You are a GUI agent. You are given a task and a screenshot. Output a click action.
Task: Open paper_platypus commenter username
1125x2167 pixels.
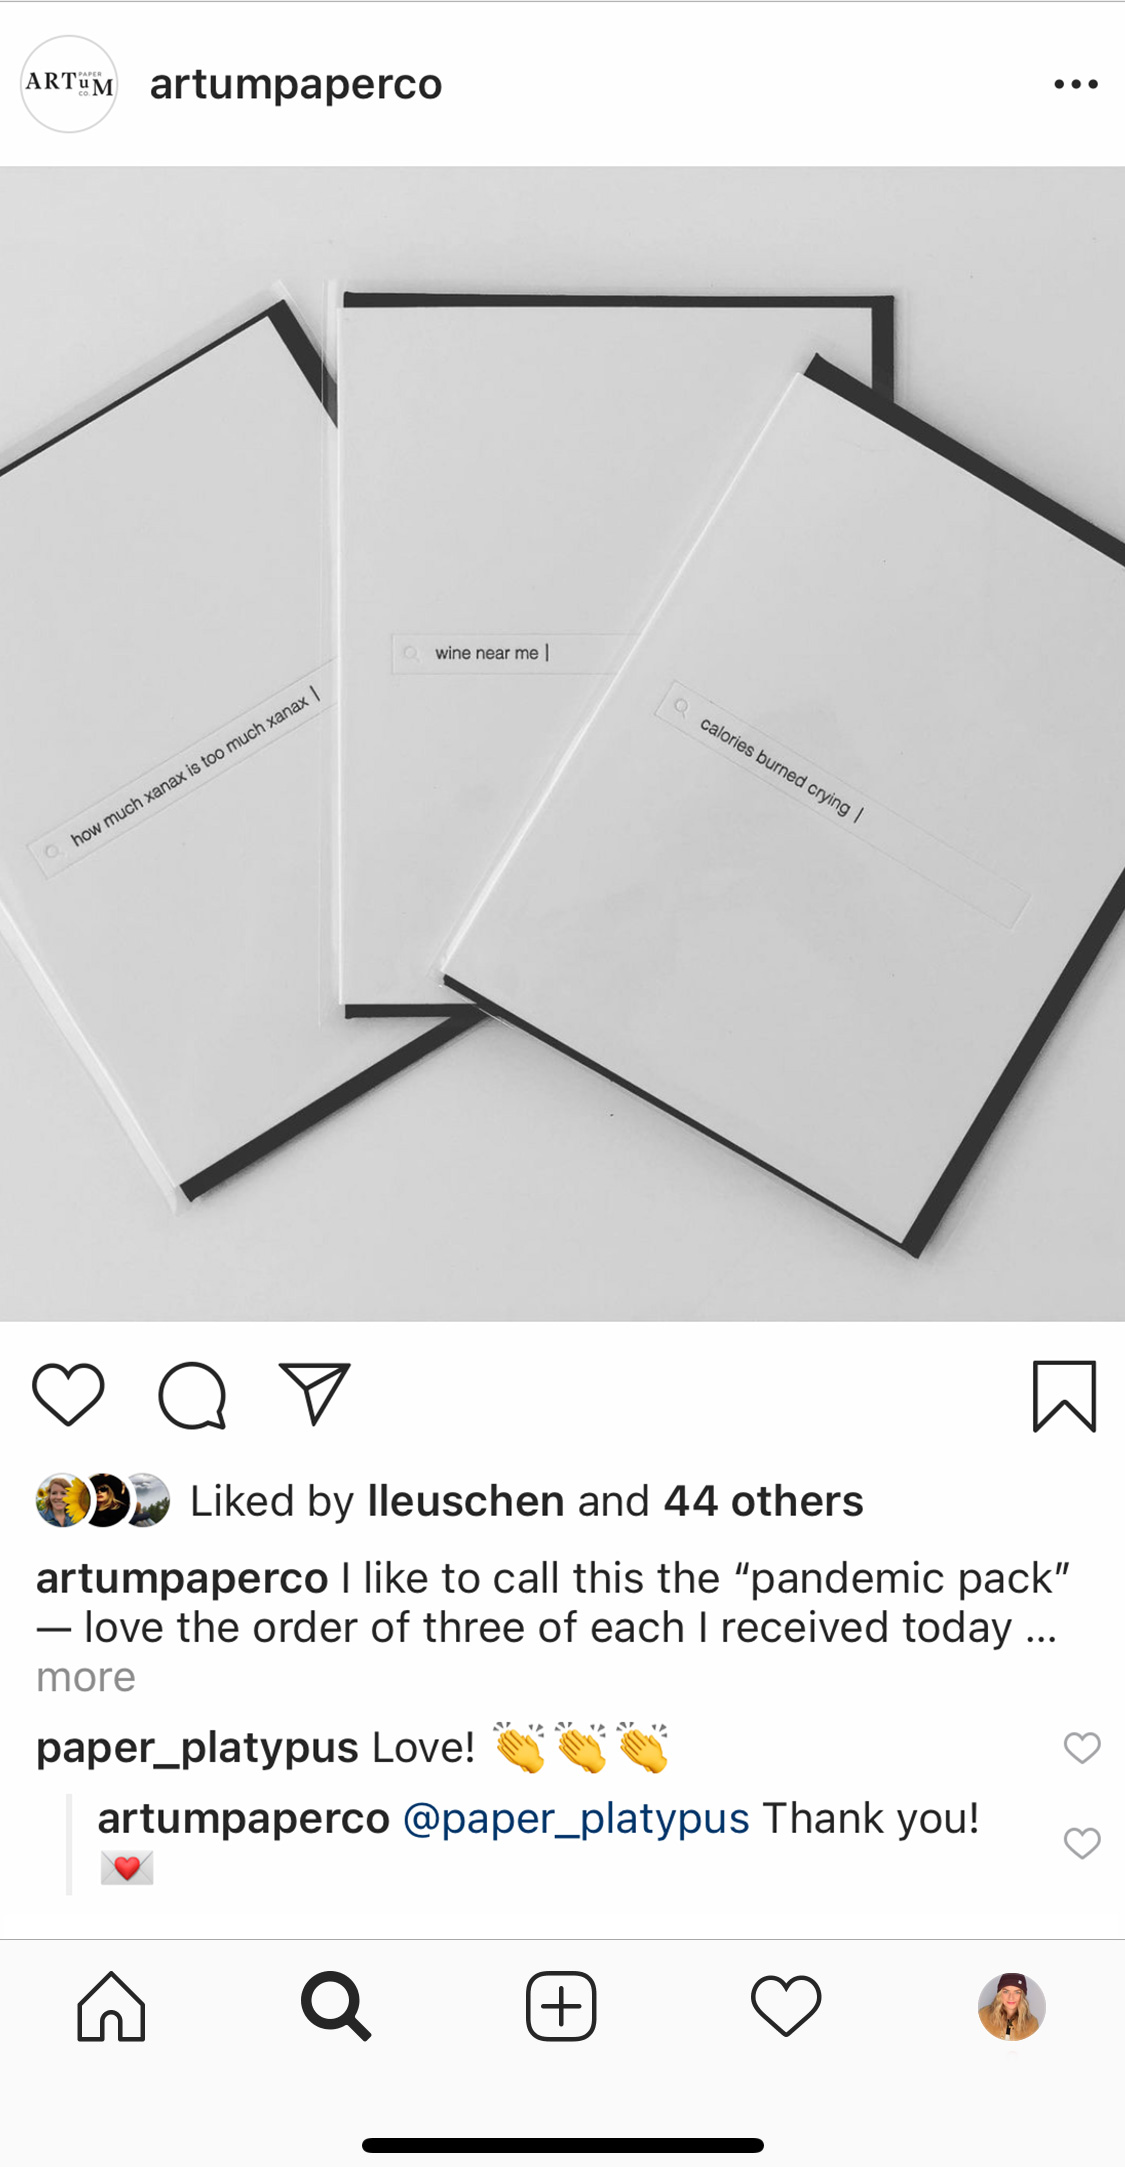coord(197,1748)
